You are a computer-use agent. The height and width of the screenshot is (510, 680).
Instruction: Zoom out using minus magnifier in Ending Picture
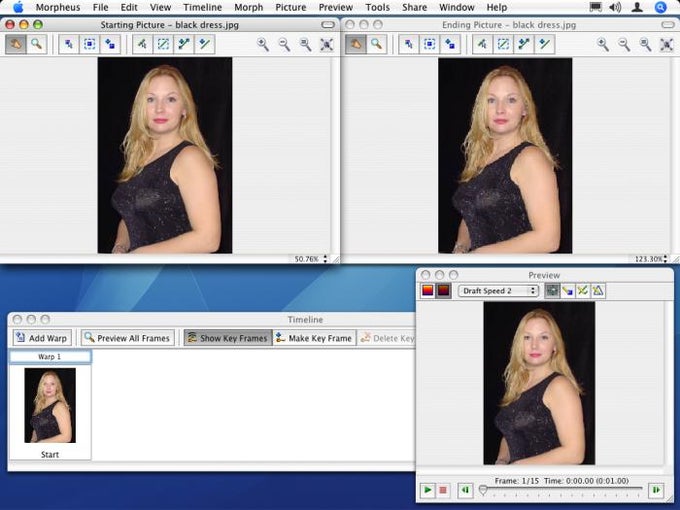click(x=624, y=44)
